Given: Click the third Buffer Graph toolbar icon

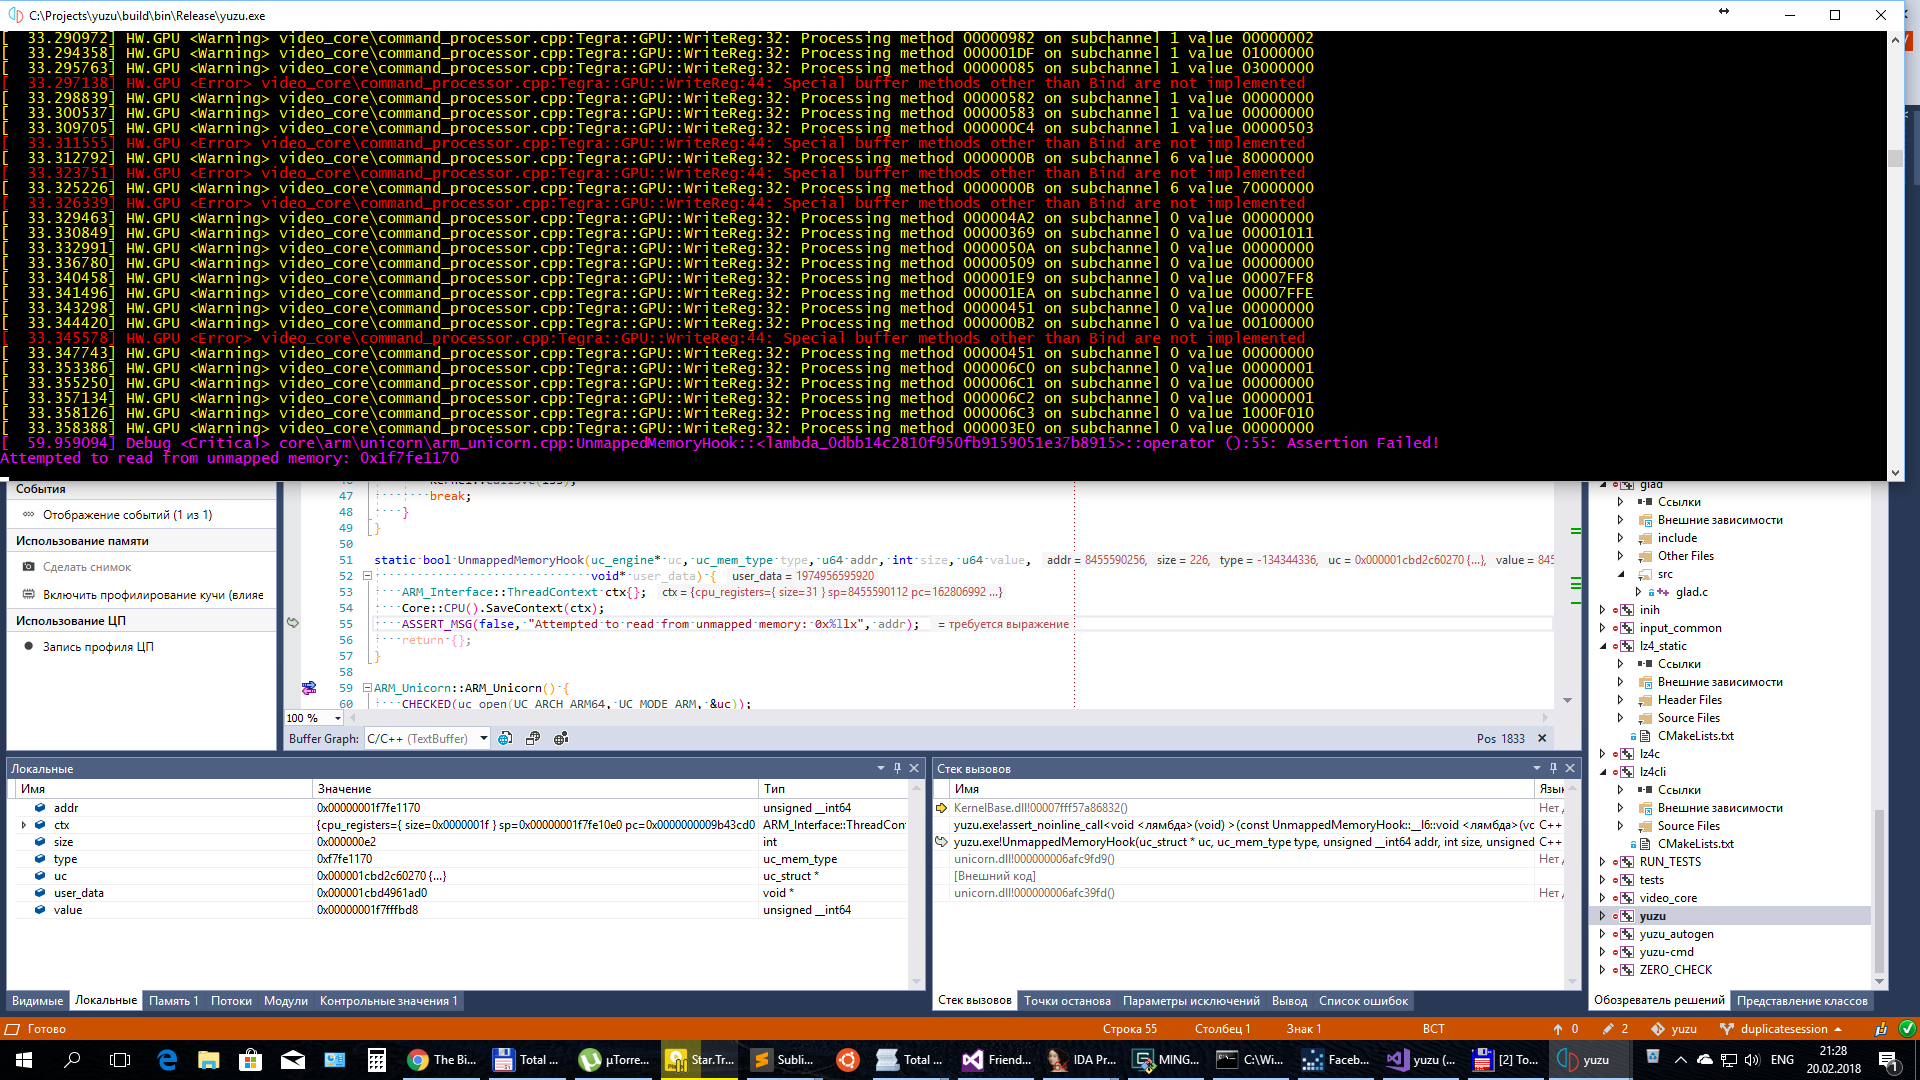Looking at the screenshot, I should [561, 738].
